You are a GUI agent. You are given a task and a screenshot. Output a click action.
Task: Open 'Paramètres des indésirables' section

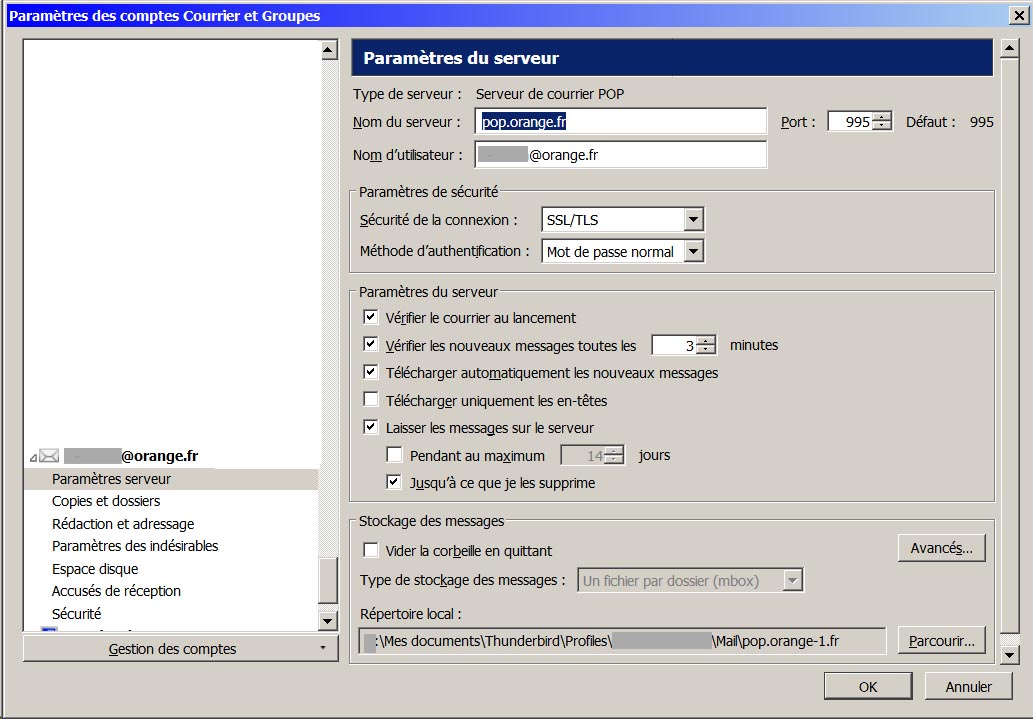click(x=135, y=546)
